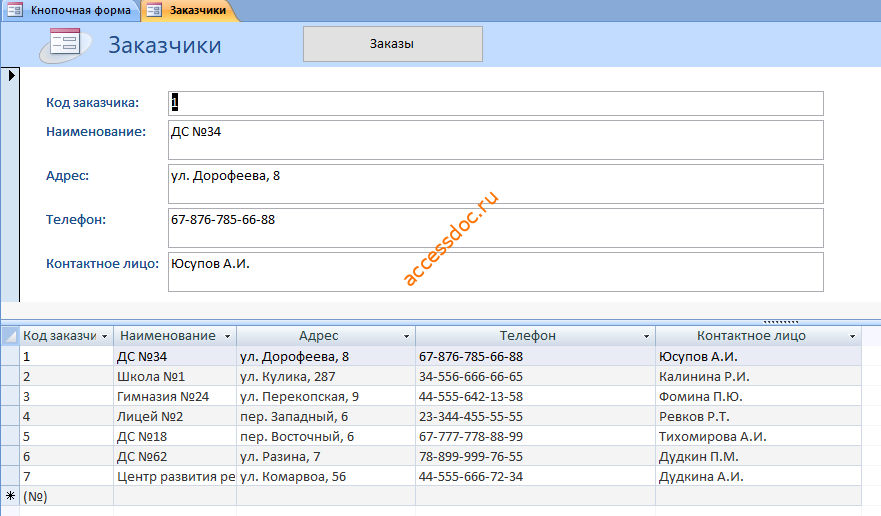Viewport: 881px width, 516px height.
Task: Click phone 23-344-455-55-55
Action: coord(535,417)
